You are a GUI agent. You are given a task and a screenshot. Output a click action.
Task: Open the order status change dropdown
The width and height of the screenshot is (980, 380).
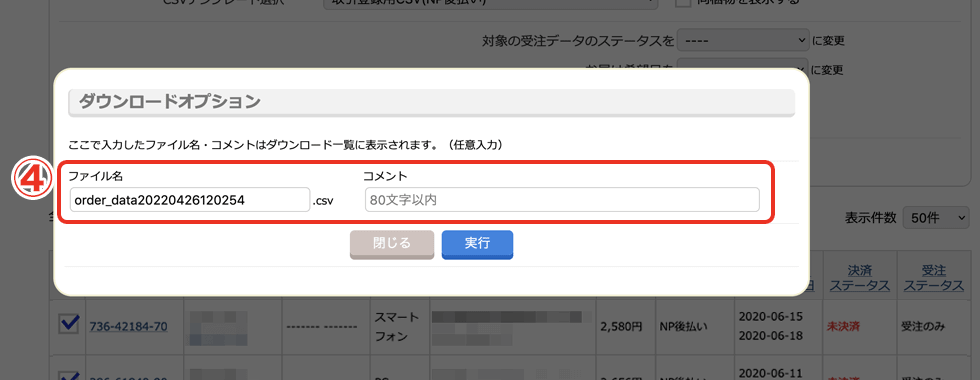tap(743, 41)
